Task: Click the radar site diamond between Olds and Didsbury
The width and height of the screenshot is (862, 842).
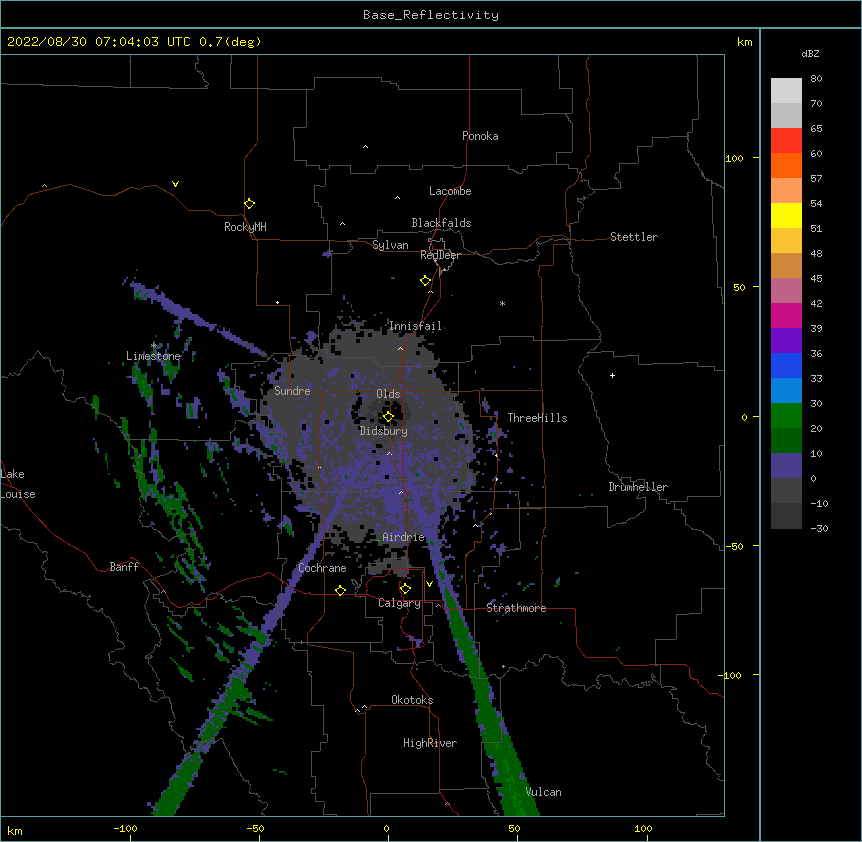Action: 388,416
